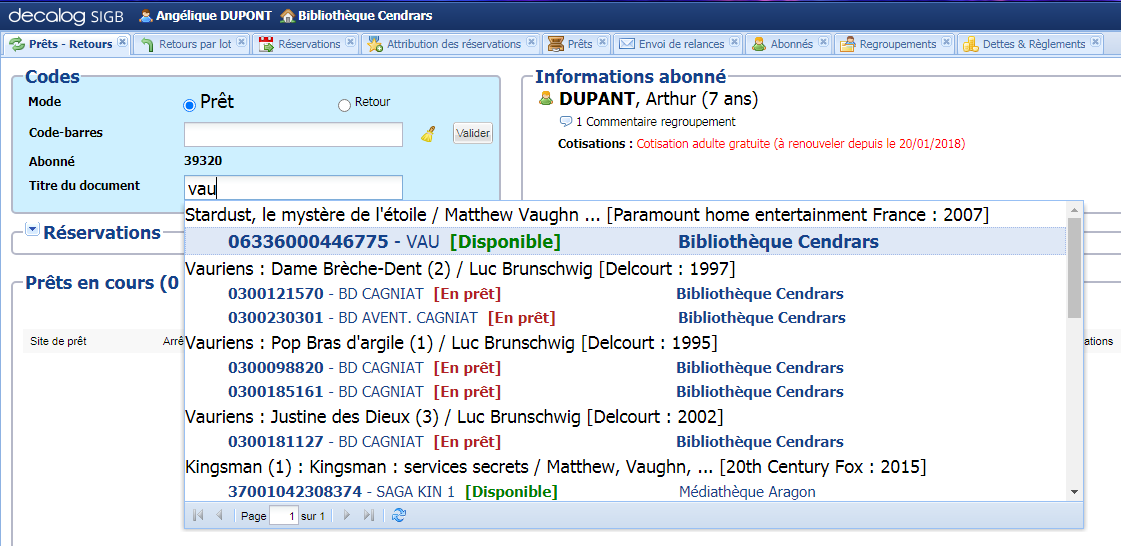
Task: Go to next page in results pager
Action: click(x=347, y=515)
